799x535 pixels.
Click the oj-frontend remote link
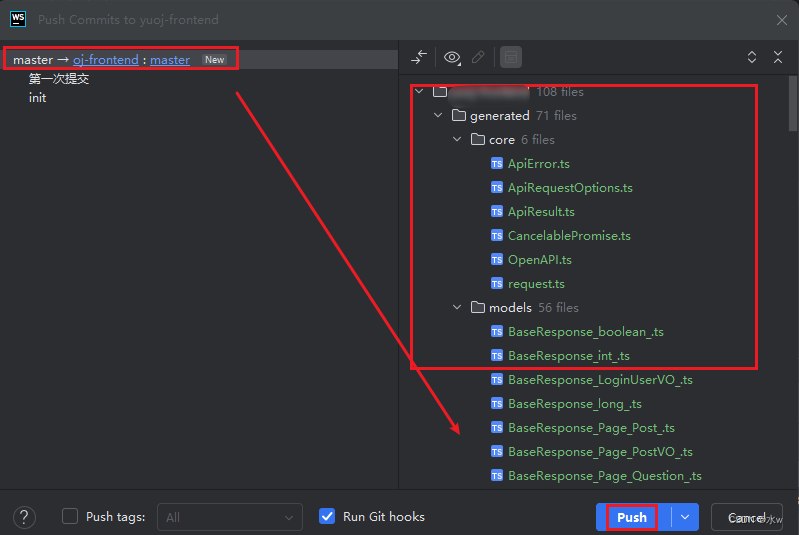105,60
